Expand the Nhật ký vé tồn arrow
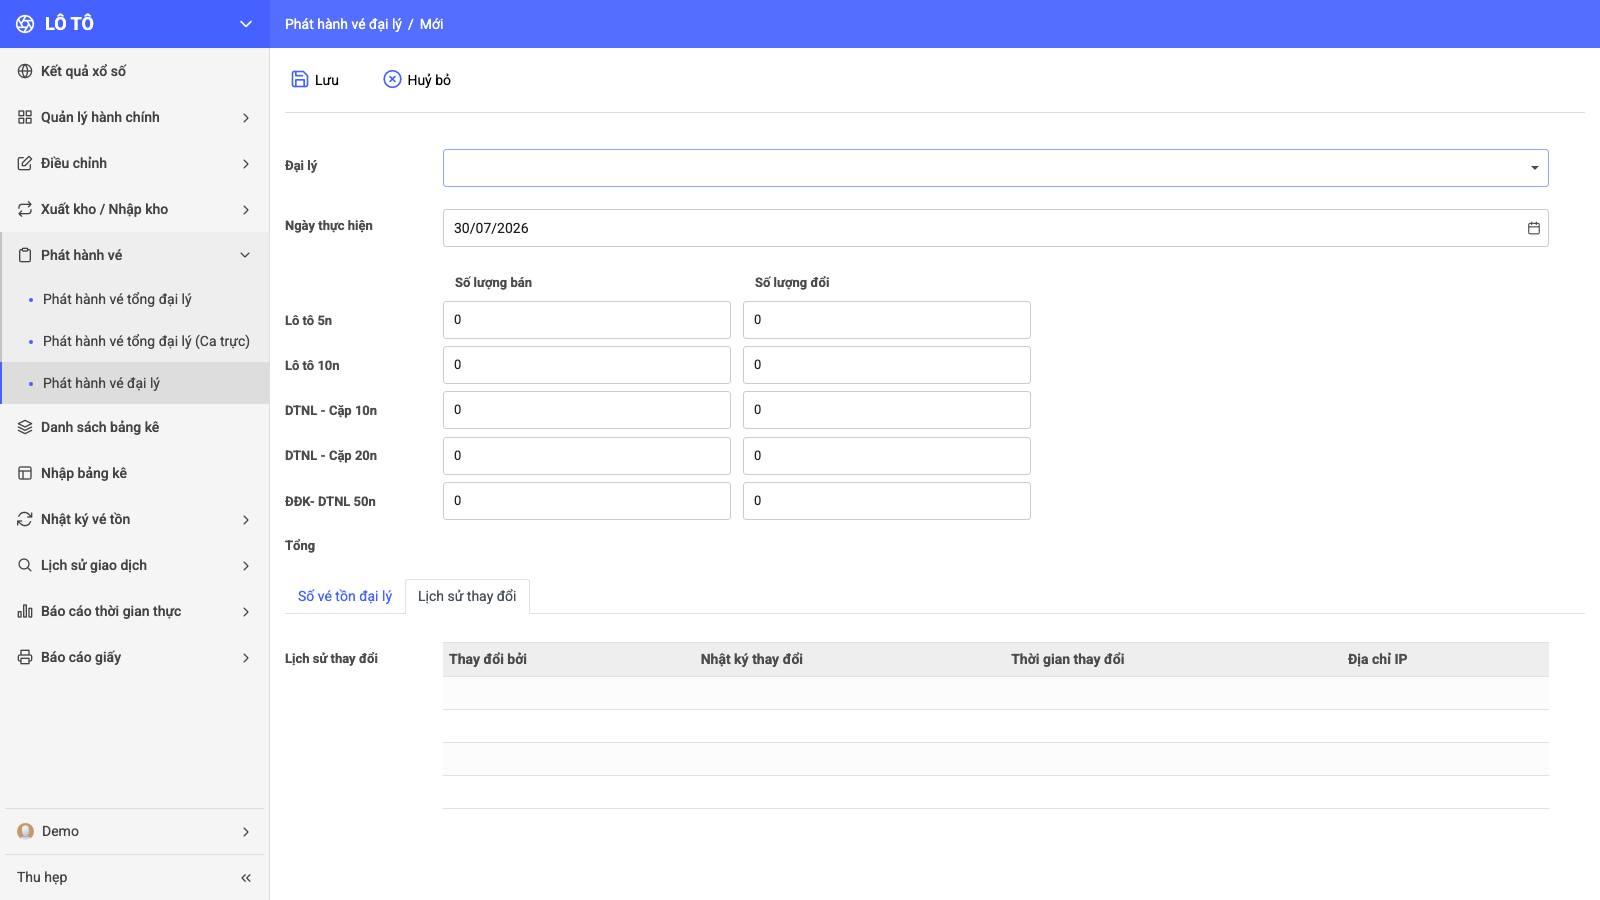Viewport: 1600px width, 900px height. pyautogui.click(x=246, y=519)
